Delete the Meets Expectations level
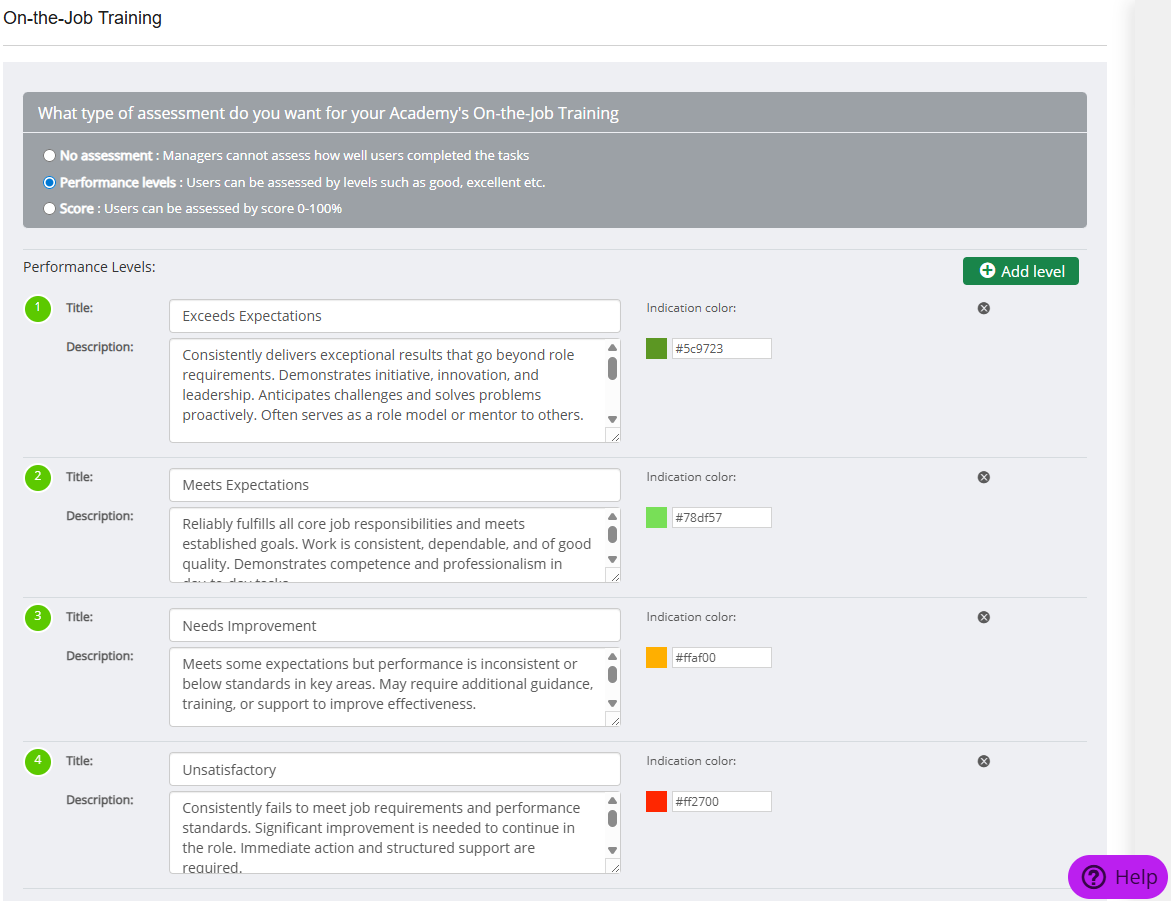The image size is (1171, 901). tap(983, 477)
